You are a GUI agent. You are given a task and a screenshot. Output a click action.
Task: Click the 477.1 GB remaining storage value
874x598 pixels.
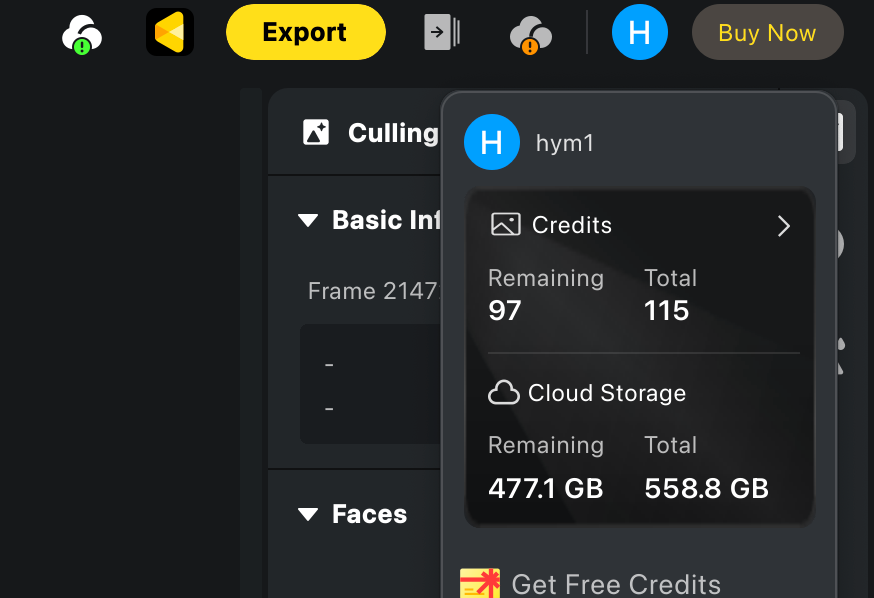click(545, 488)
